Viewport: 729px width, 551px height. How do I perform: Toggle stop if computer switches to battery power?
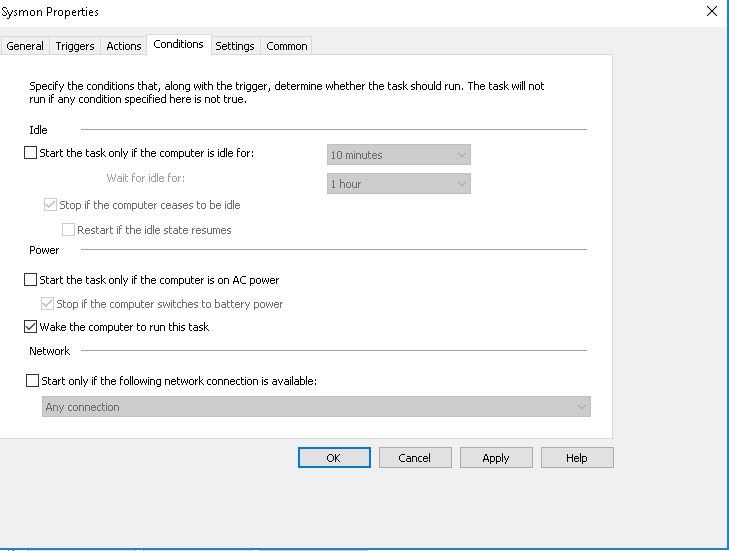tap(48, 304)
